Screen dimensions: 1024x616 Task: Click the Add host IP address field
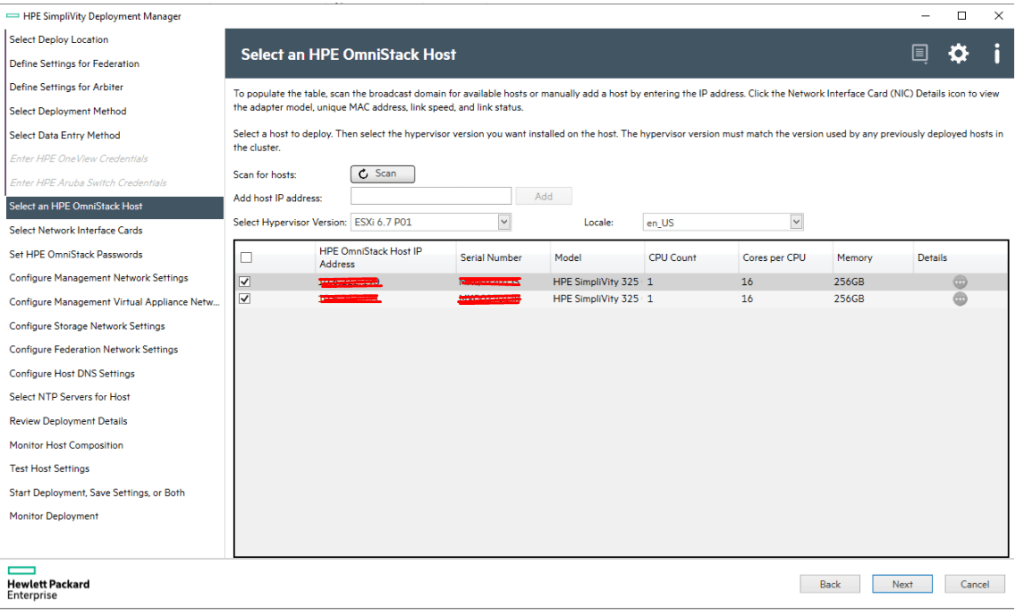point(431,197)
